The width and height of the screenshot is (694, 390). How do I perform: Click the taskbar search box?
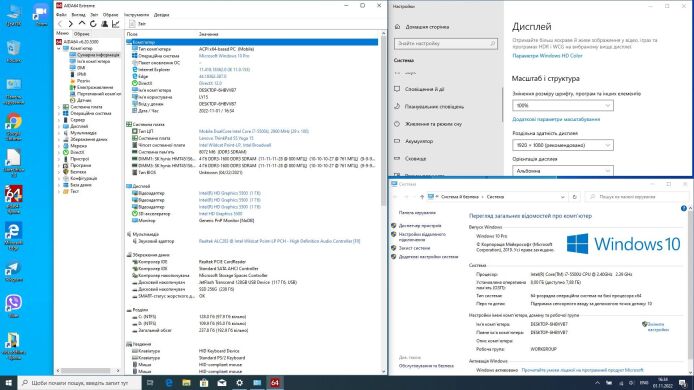coord(80,383)
